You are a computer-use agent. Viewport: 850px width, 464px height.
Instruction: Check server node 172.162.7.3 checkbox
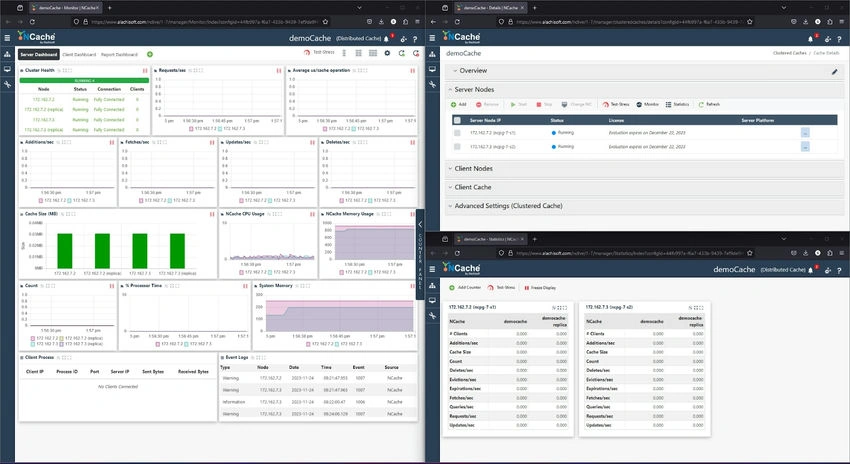click(458, 147)
